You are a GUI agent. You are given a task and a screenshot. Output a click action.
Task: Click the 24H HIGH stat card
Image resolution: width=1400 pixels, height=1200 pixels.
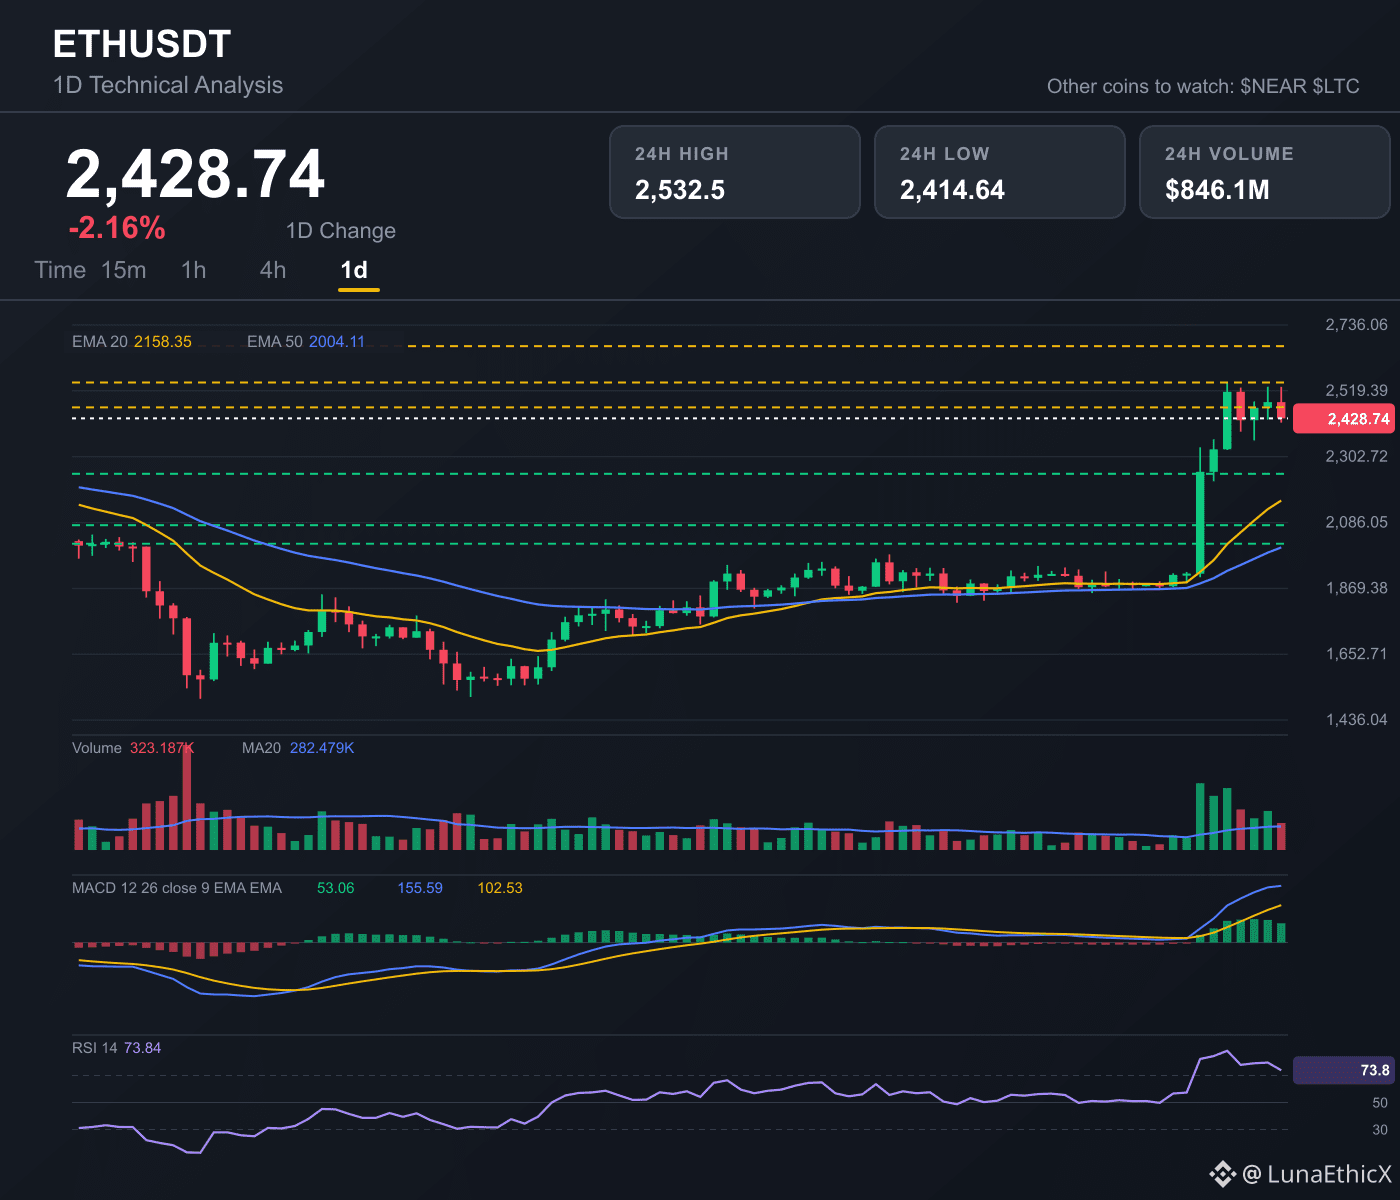(x=735, y=172)
